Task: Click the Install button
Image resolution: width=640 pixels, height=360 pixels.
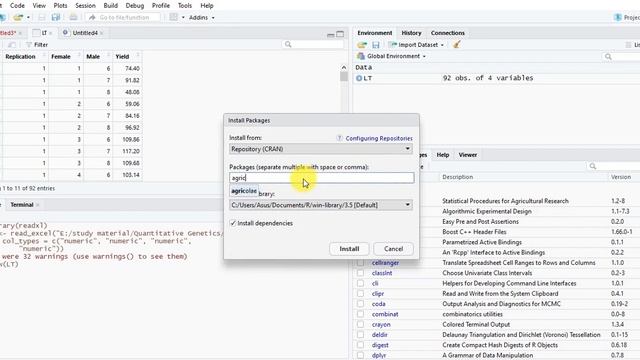Action: (349, 249)
